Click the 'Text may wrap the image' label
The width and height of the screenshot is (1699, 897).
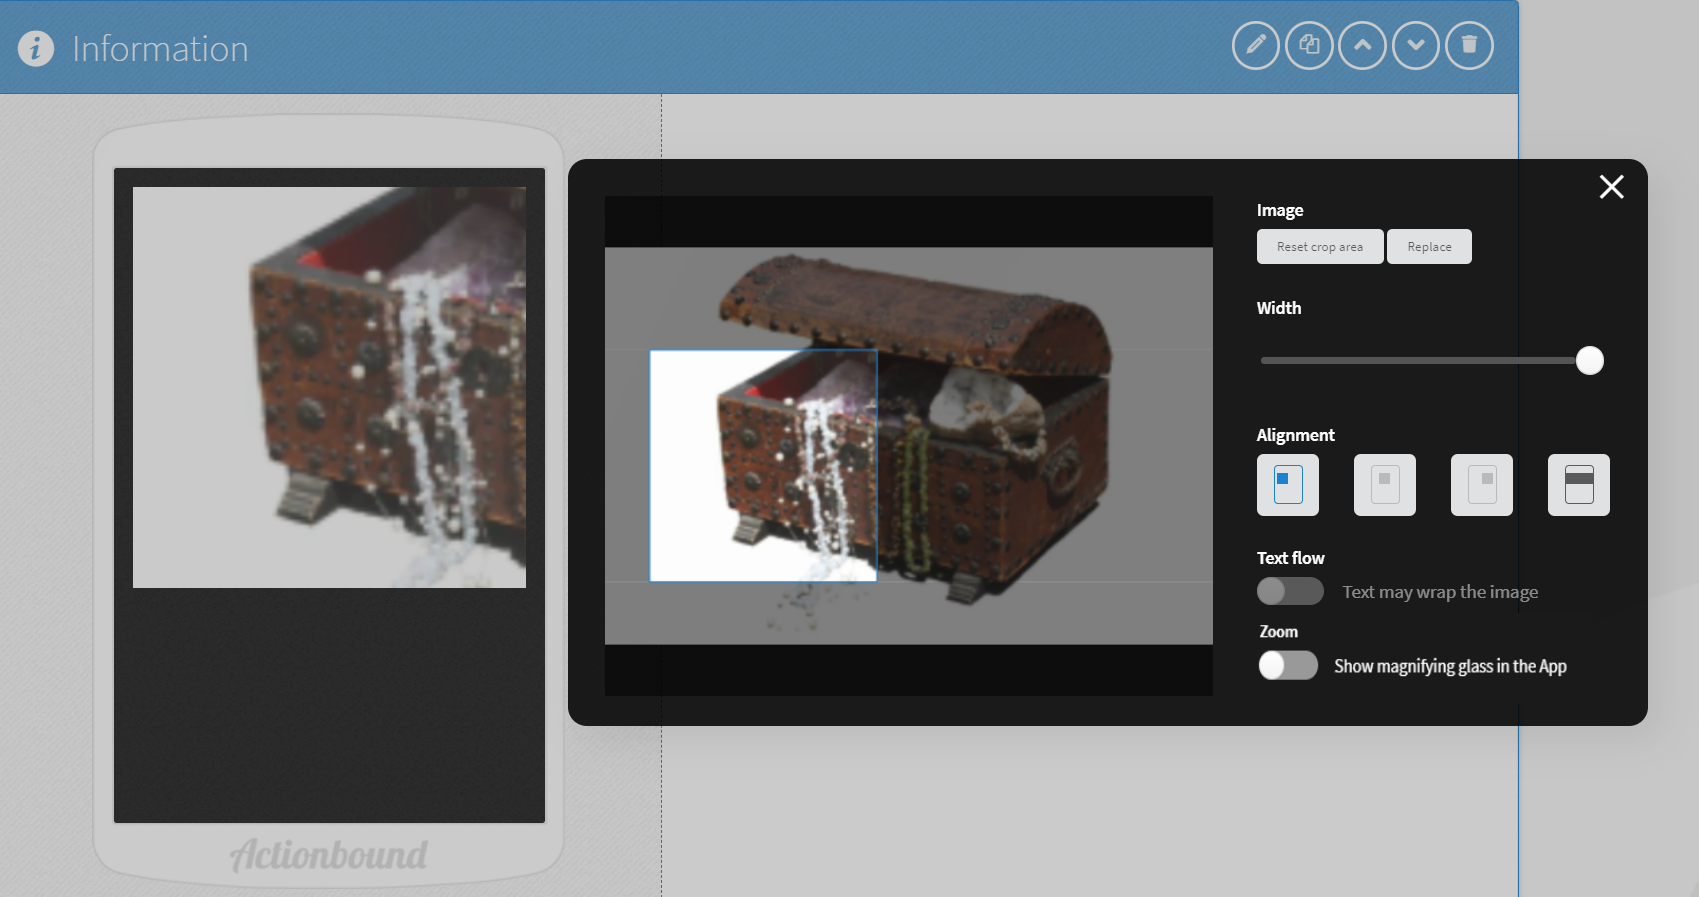[x=1440, y=592]
